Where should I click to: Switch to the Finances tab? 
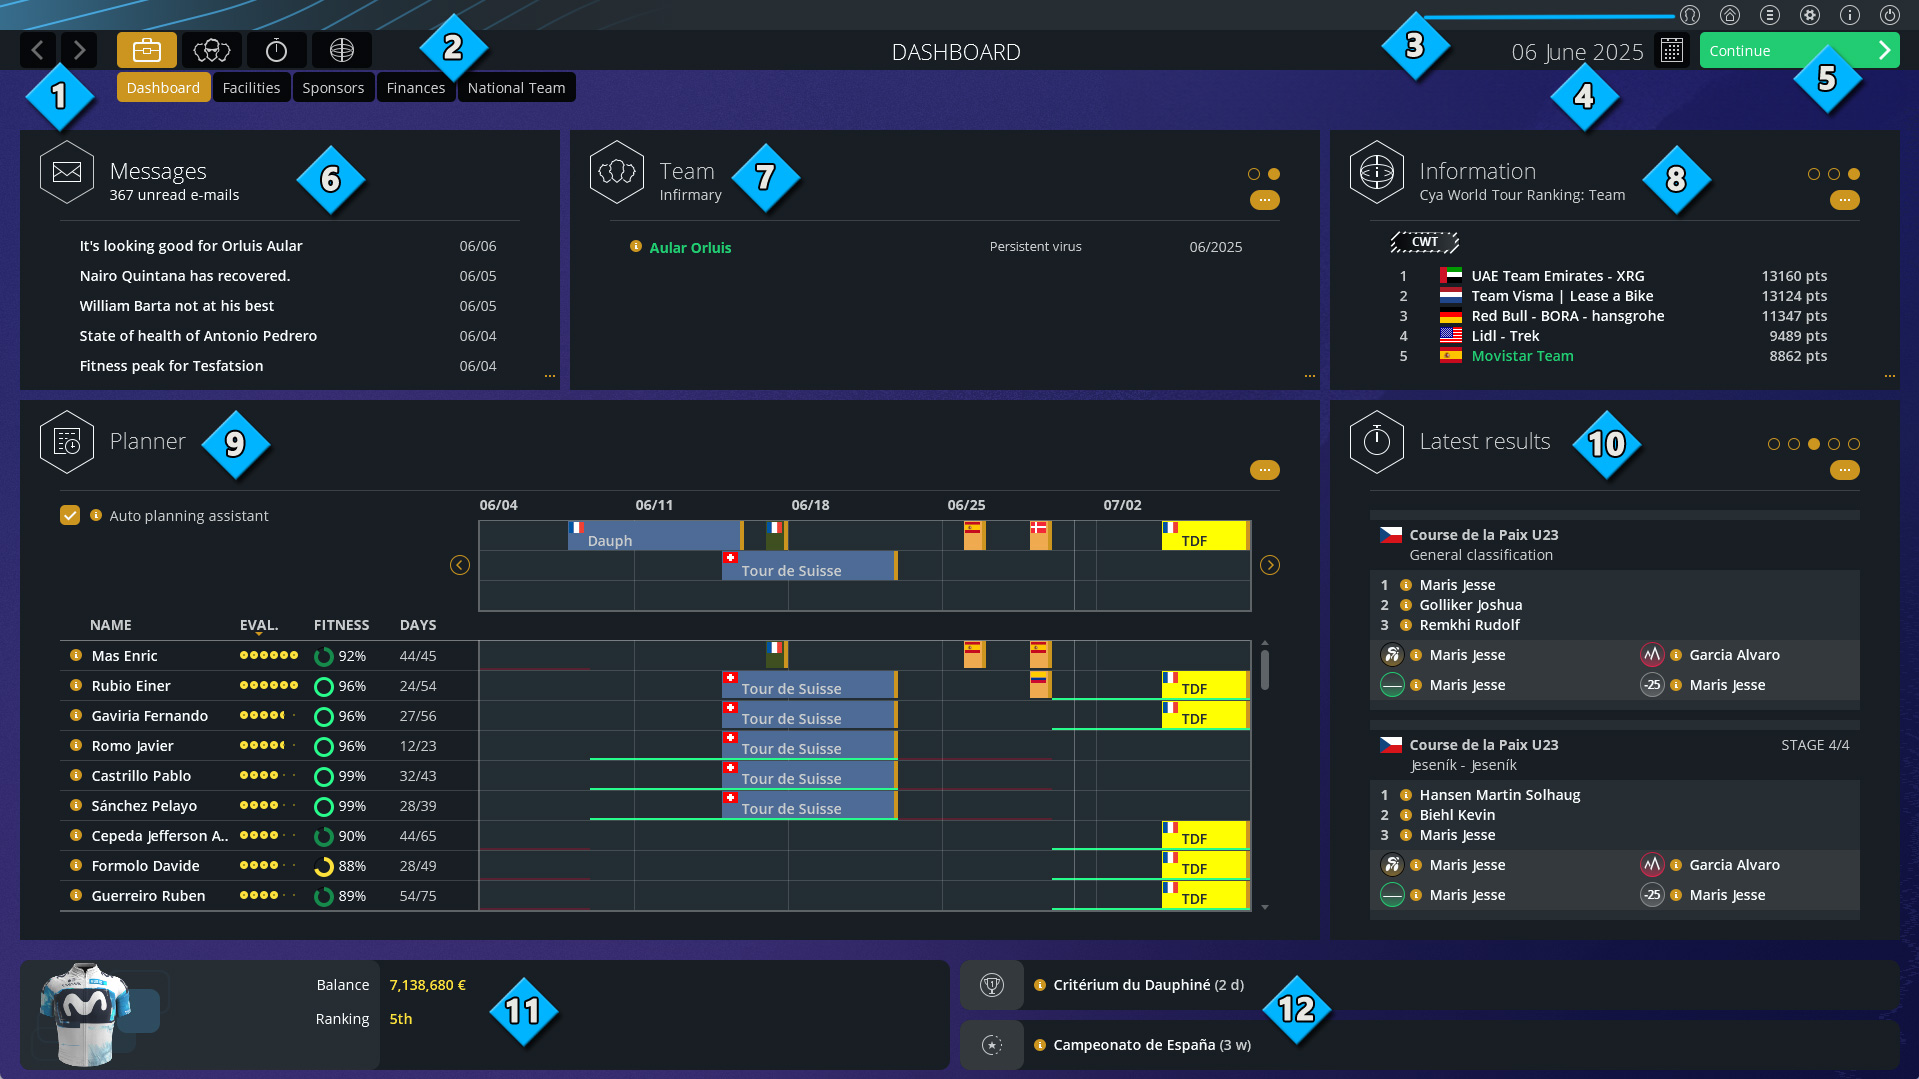(x=416, y=87)
